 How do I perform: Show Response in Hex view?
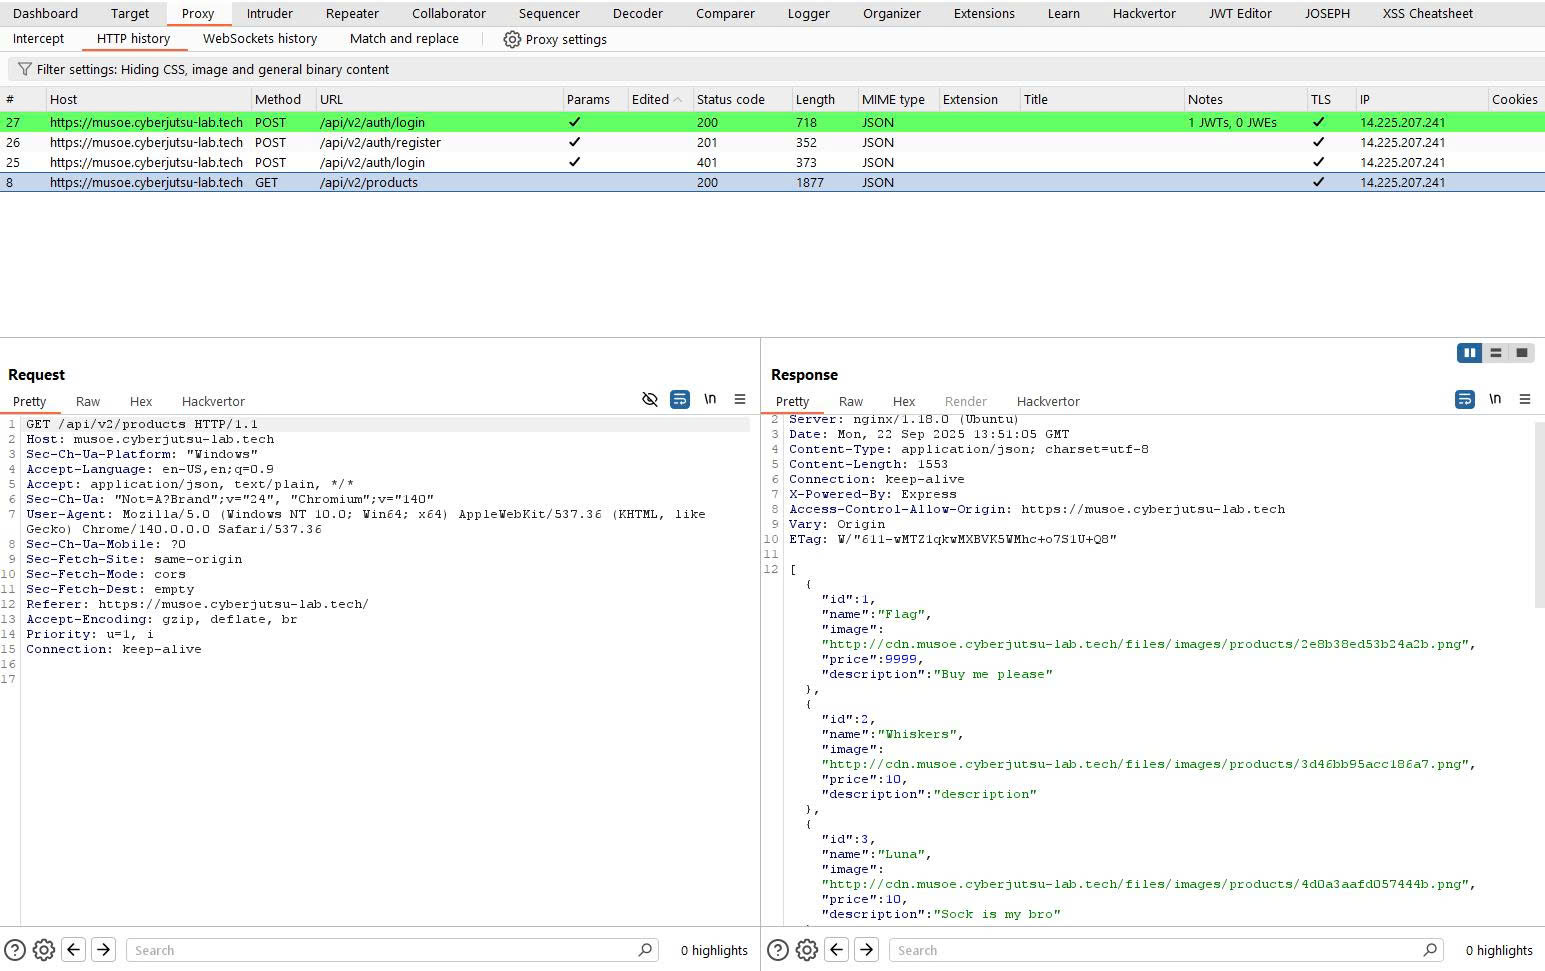pos(904,401)
